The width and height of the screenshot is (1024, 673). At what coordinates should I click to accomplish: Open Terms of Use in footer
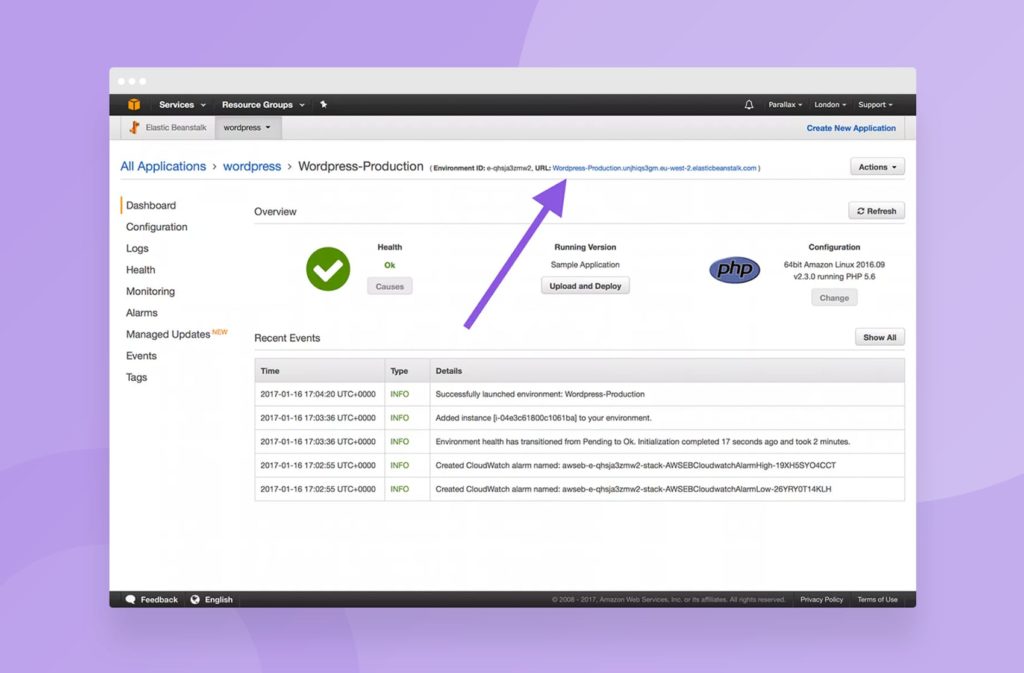click(877, 599)
